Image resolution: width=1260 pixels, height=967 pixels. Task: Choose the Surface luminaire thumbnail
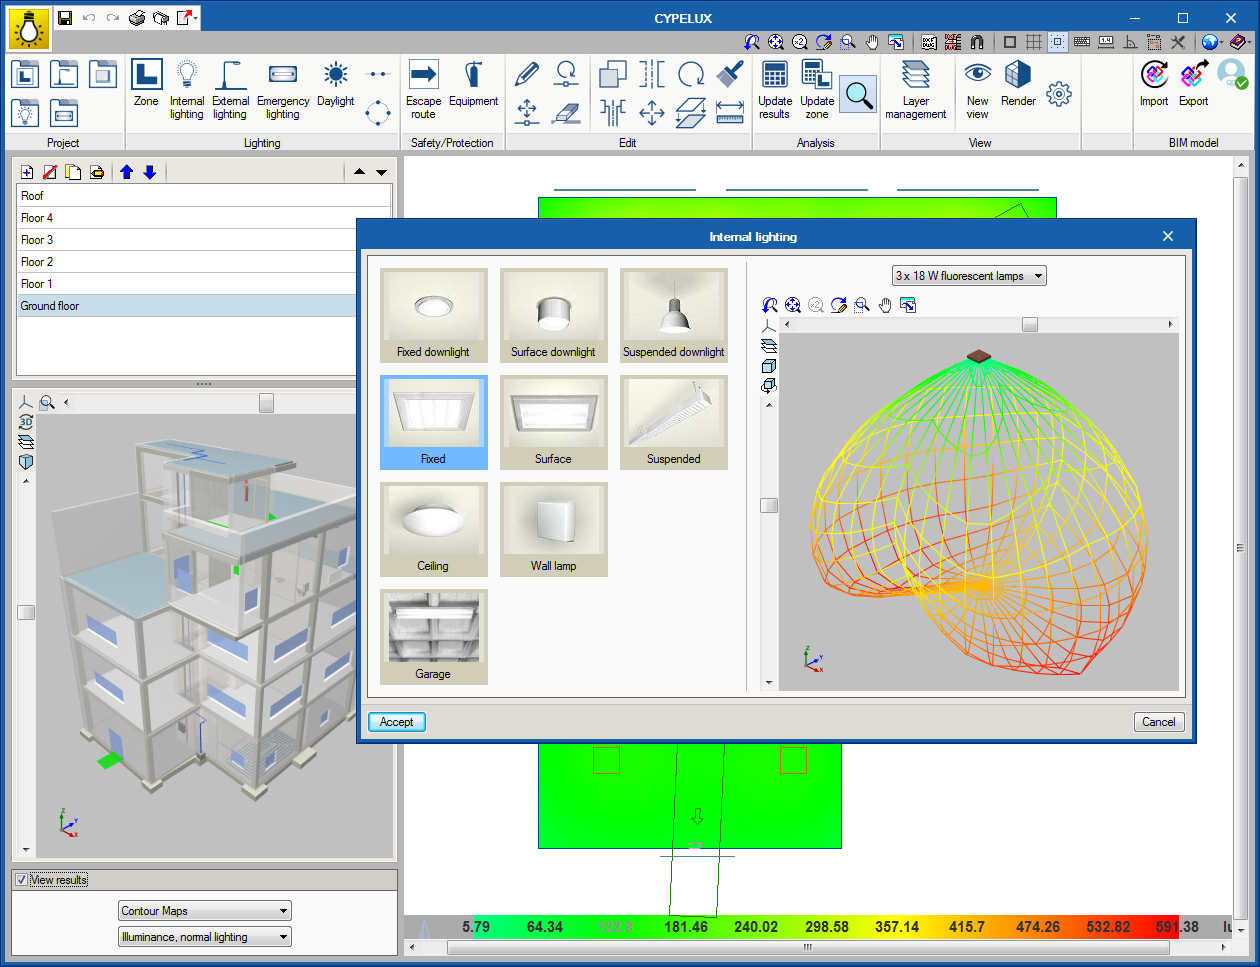(x=554, y=422)
